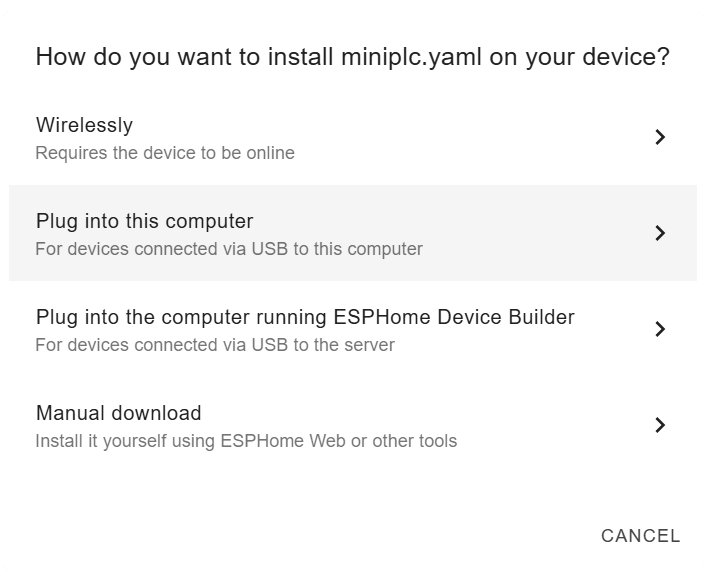Choose the Wirelessly install option
This screenshot has height=577, width=709.
353,137
